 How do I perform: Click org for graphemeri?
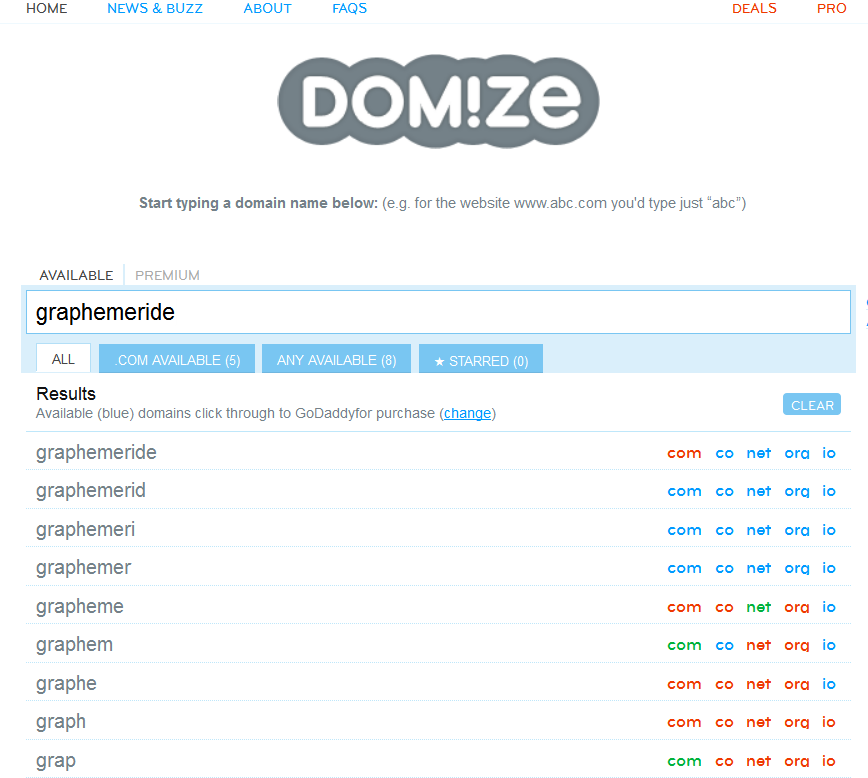[x=797, y=530]
